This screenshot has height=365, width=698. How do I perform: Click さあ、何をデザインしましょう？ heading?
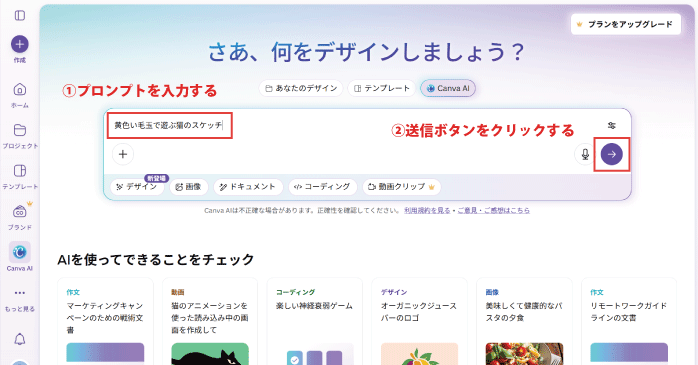tap(366, 52)
